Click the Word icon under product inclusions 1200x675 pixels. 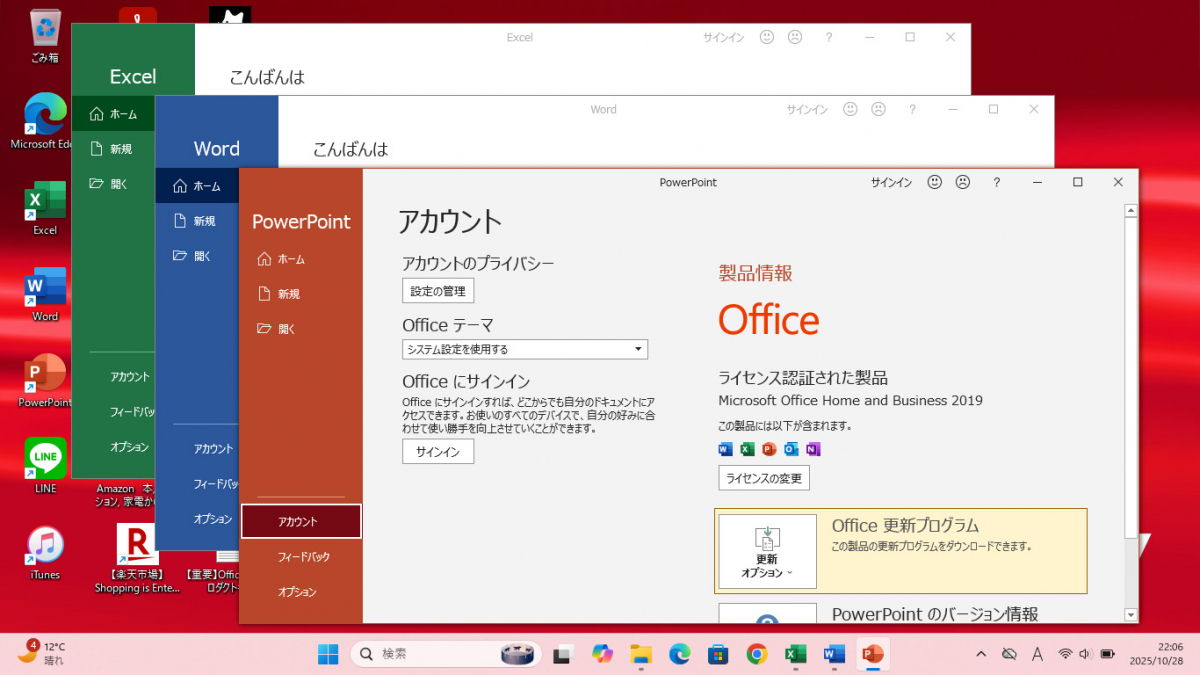click(724, 449)
